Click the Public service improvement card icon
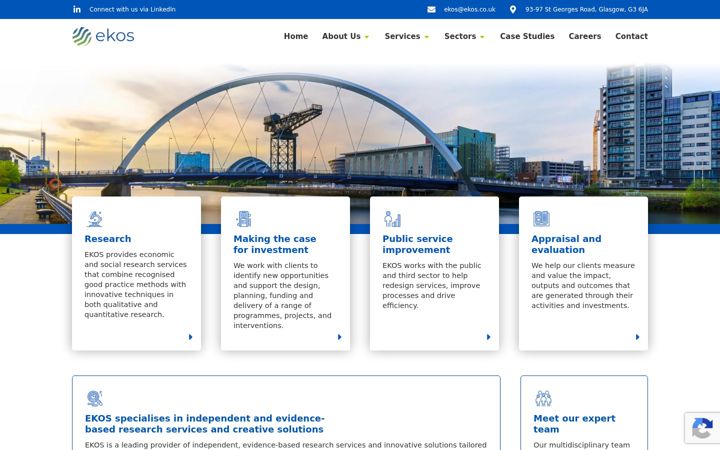The height and width of the screenshot is (450, 720). tap(392, 219)
